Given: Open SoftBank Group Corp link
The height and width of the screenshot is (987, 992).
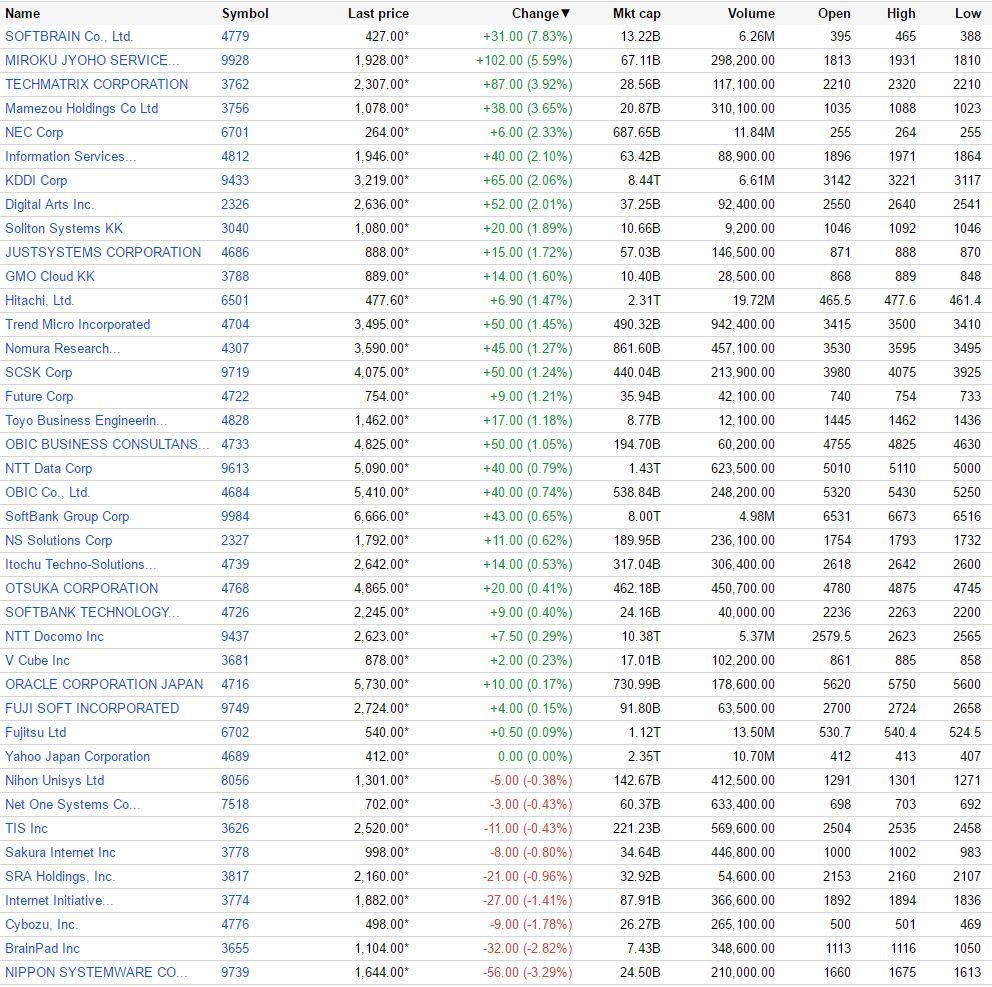Looking at the screenshot, I should pos(67,517).
